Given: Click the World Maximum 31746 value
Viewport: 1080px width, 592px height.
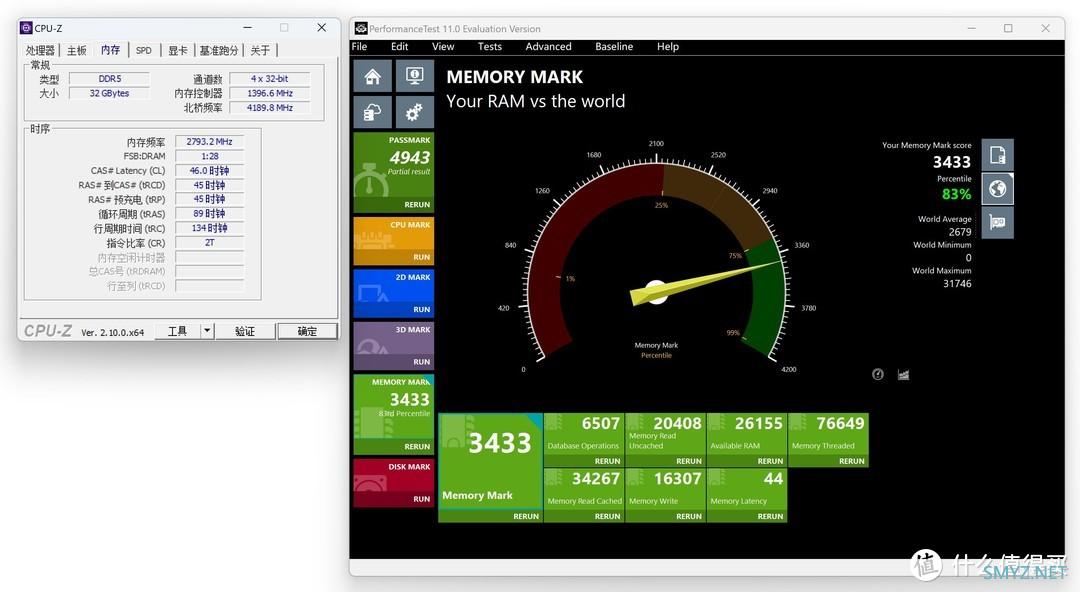Looking at the screenshot, I should click(x=957, y=283).
